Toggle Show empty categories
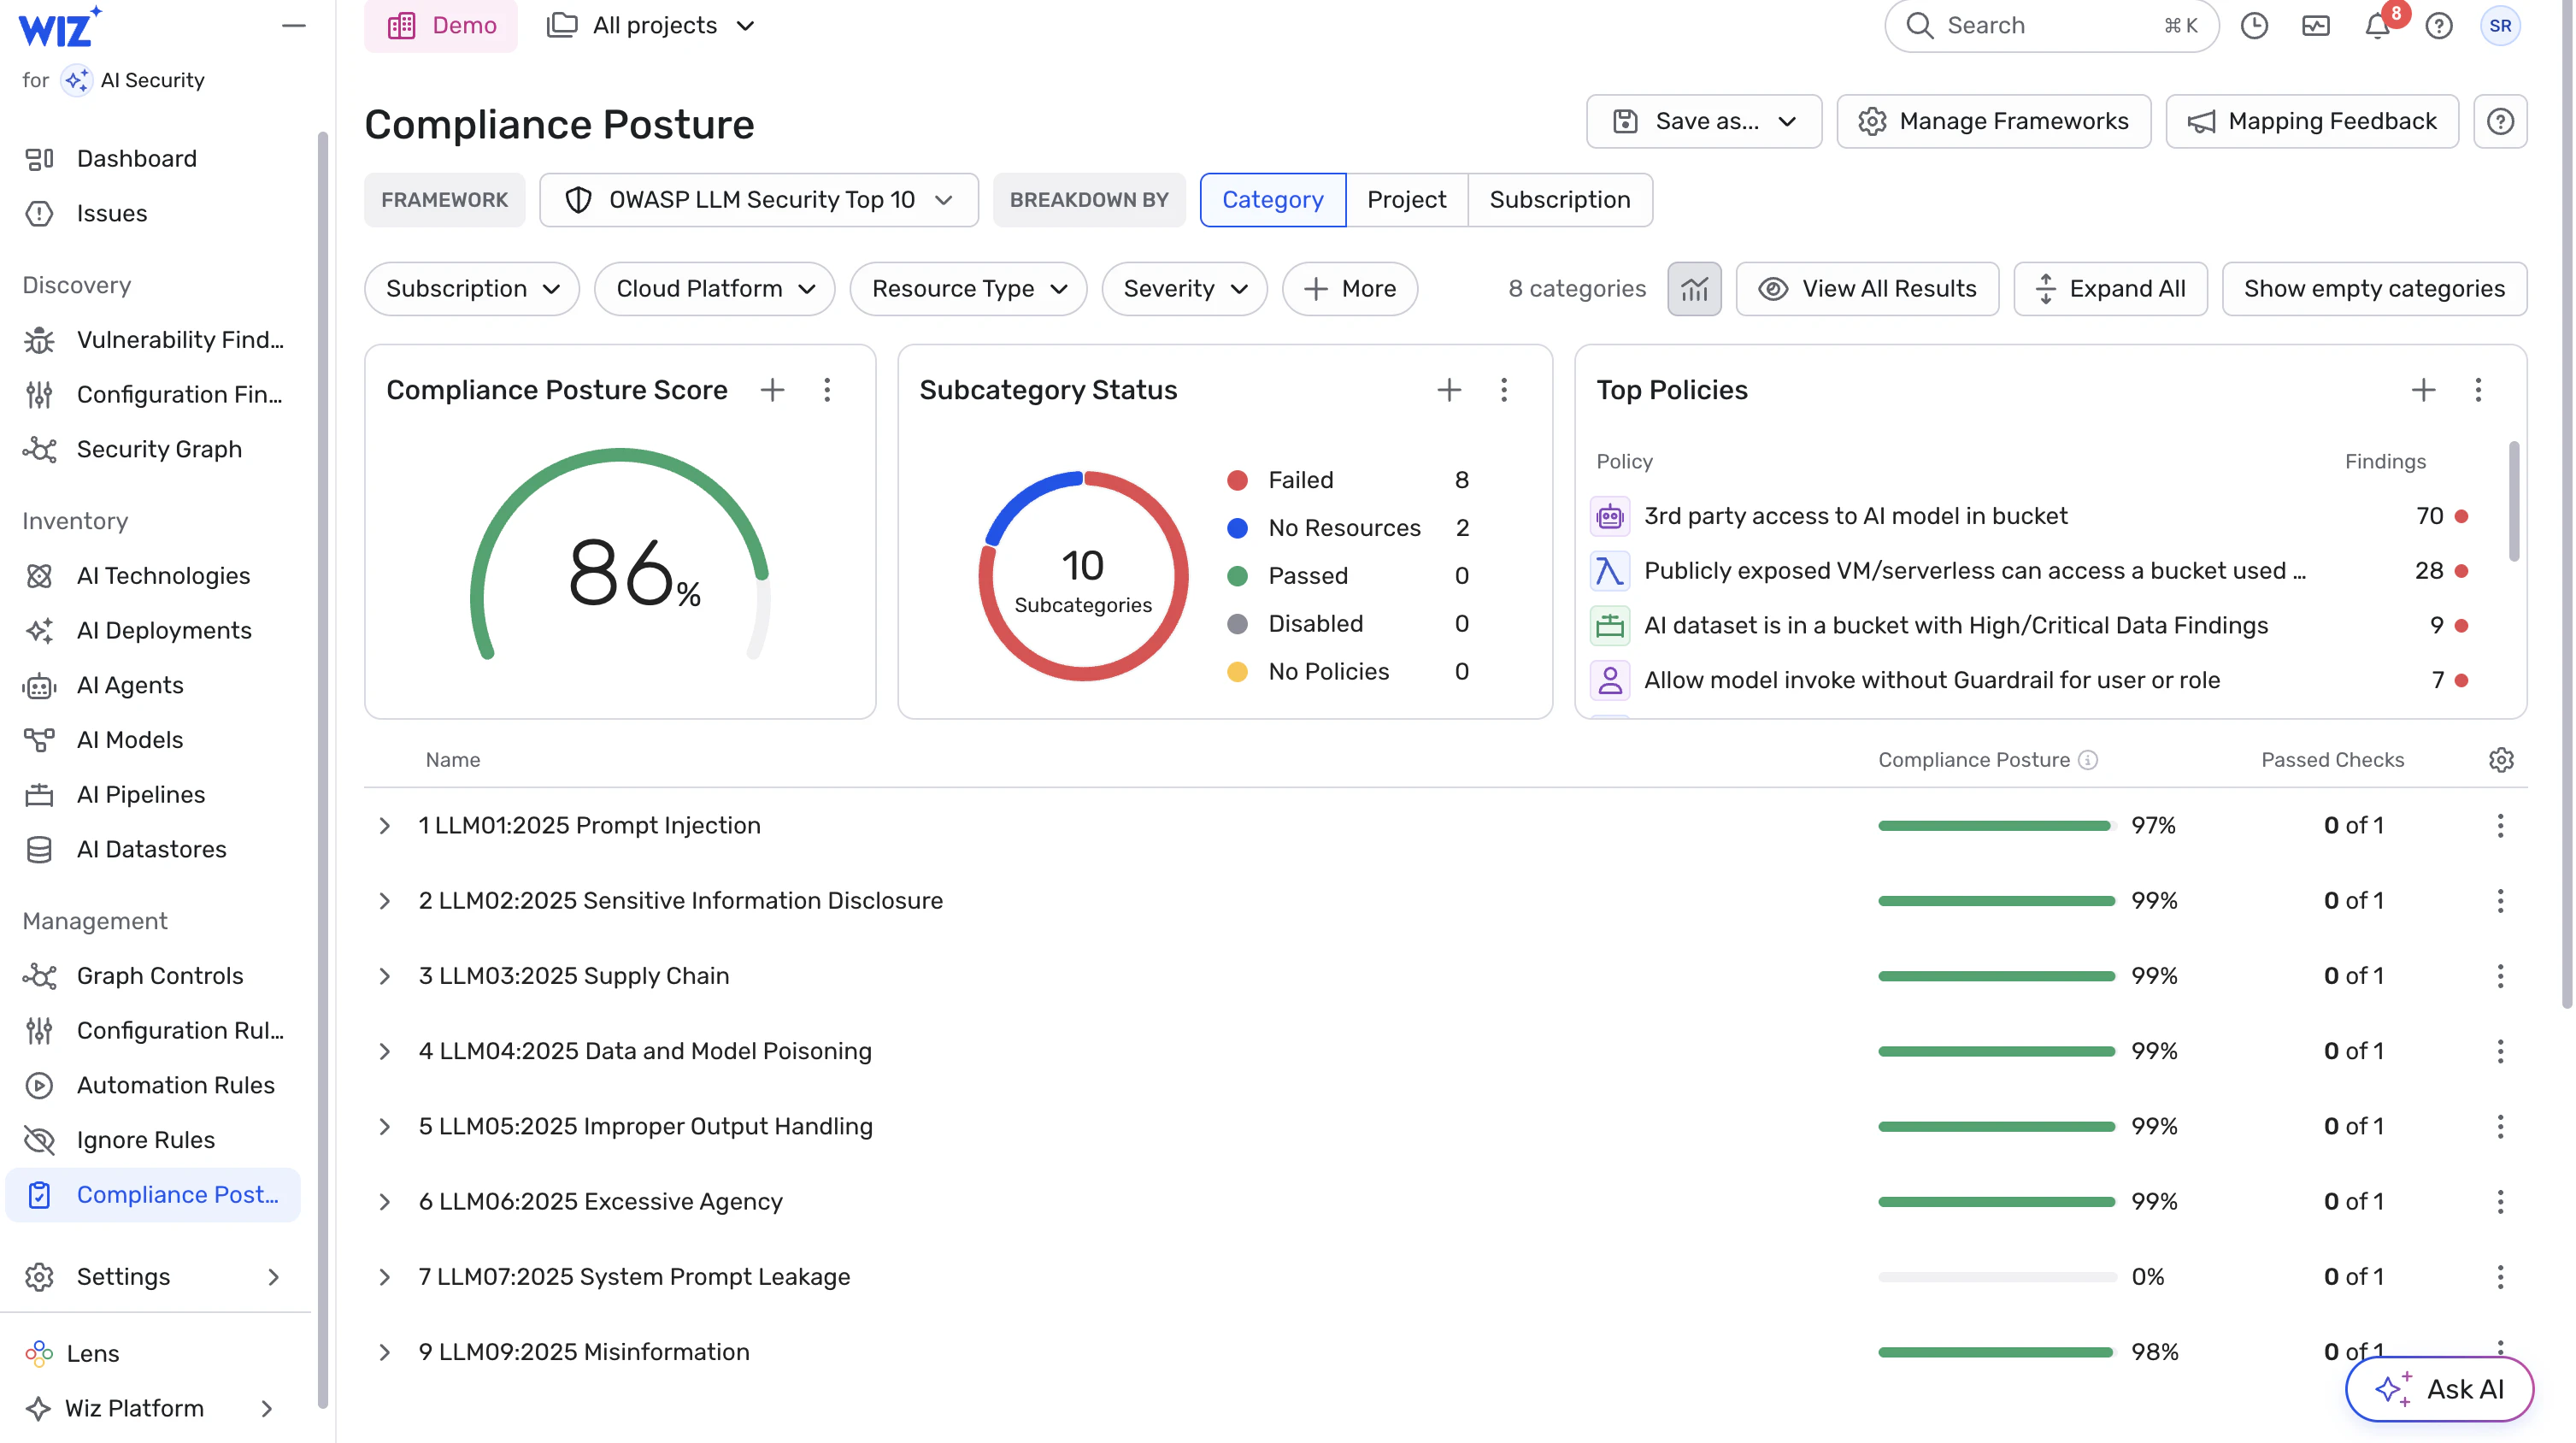 2374,289
